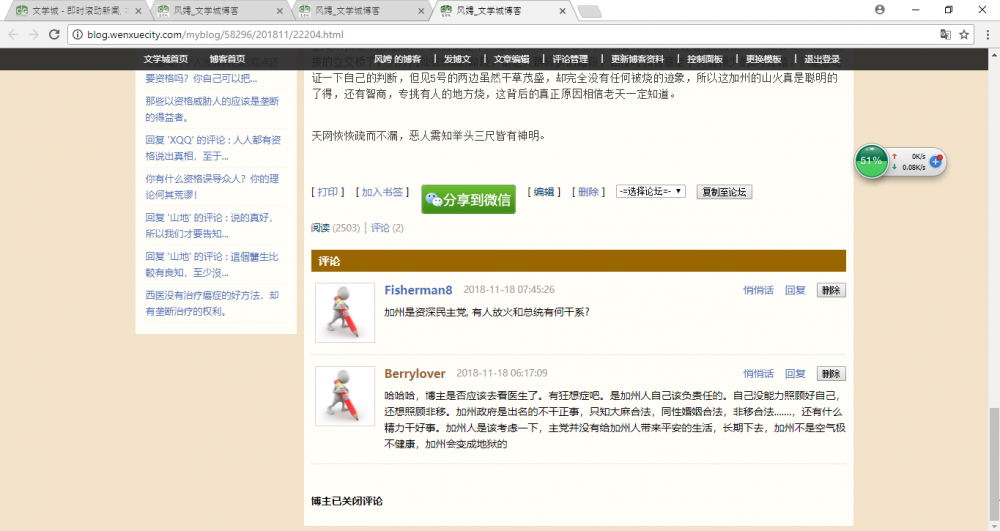Open the 控制面板 menu item
1000x531 pixels.
pyautogui.click(x=704, y=59)
